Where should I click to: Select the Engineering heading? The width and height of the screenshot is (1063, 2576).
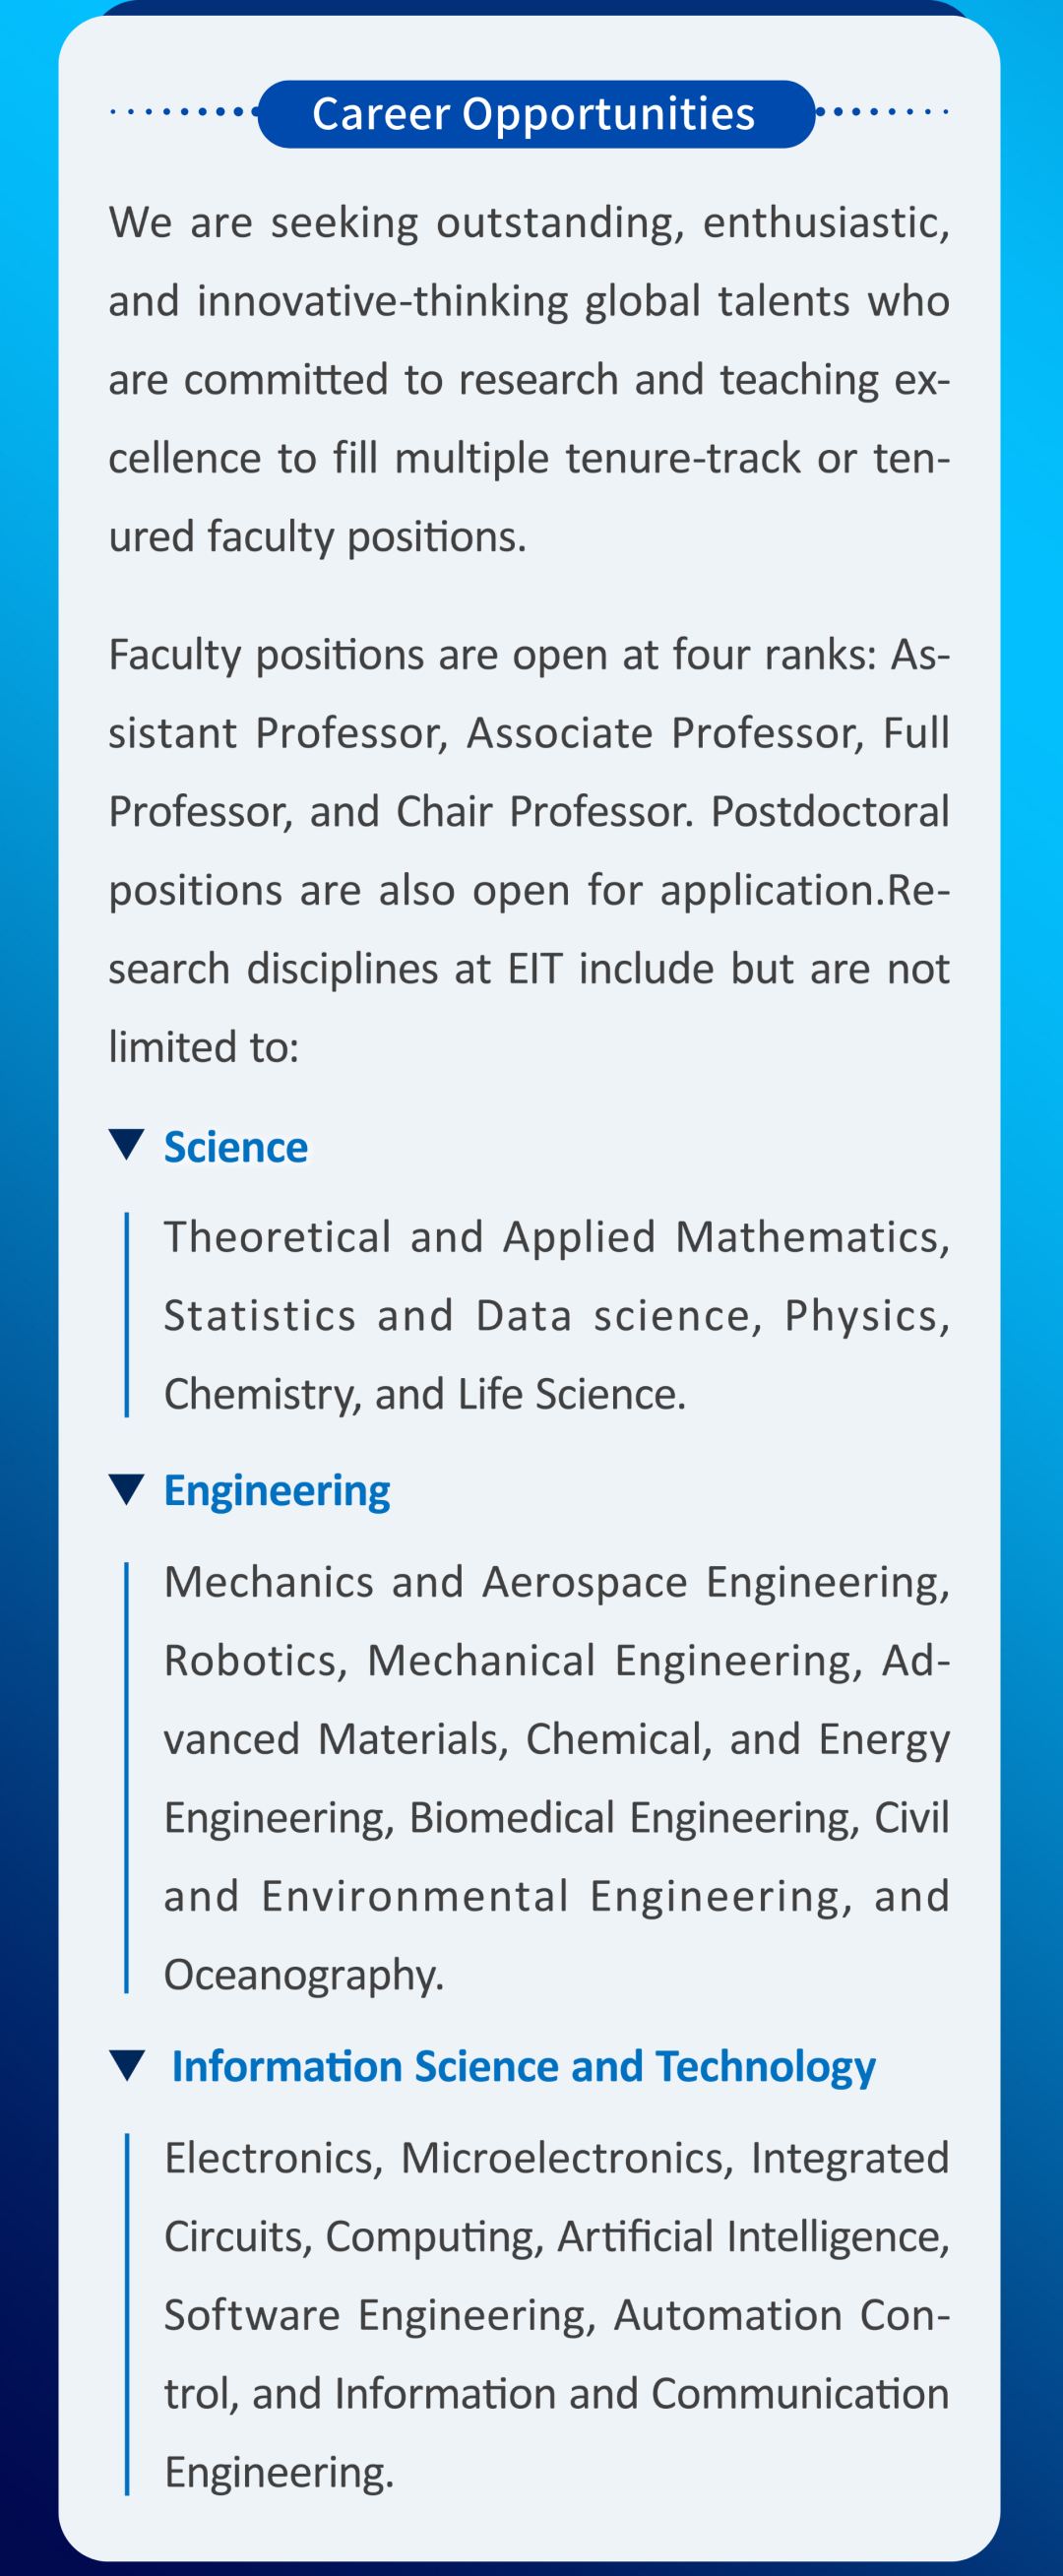pos(277,1491)
